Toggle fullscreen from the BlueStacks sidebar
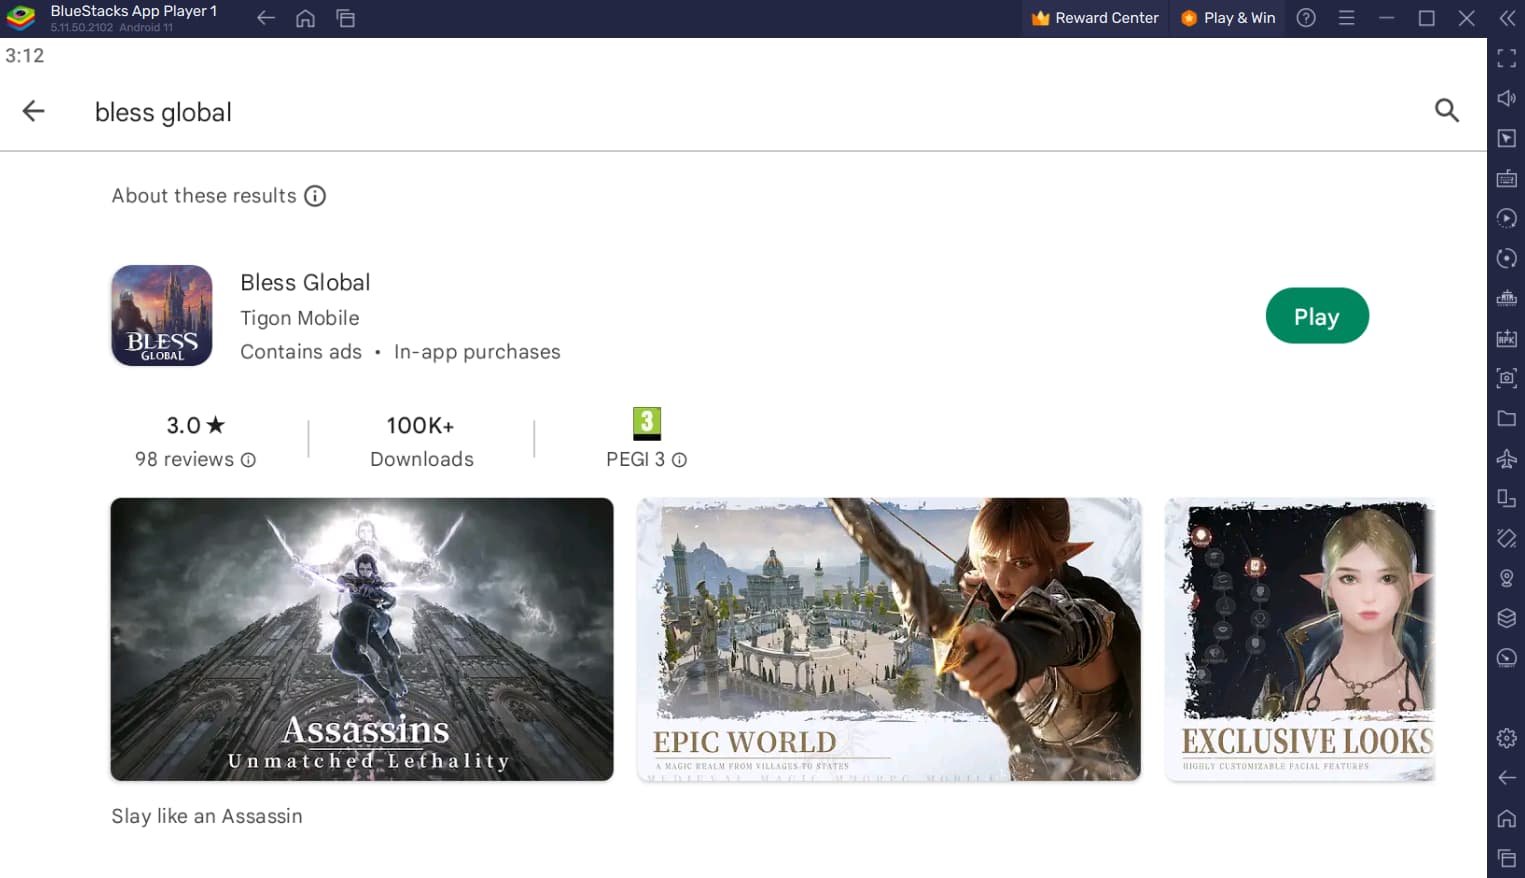This screenshot has height=878, width=1525. coord(1506,58)
